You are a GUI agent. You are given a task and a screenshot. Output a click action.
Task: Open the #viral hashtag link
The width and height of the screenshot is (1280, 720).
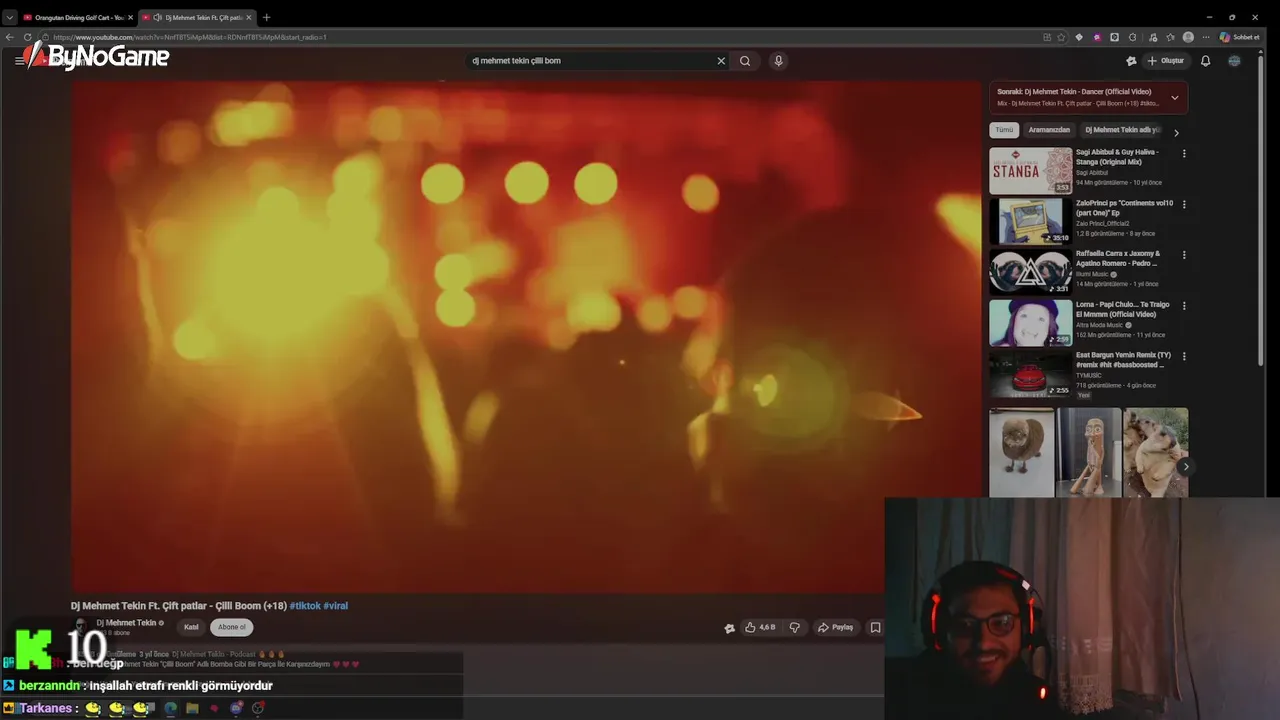[x=335, y=606]
